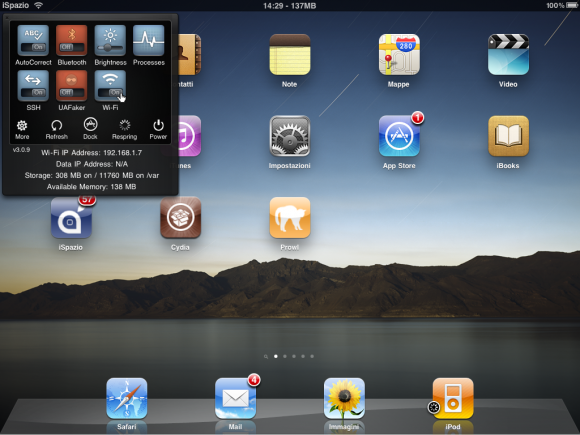Turn on the Bluetooth toggle

71,40
